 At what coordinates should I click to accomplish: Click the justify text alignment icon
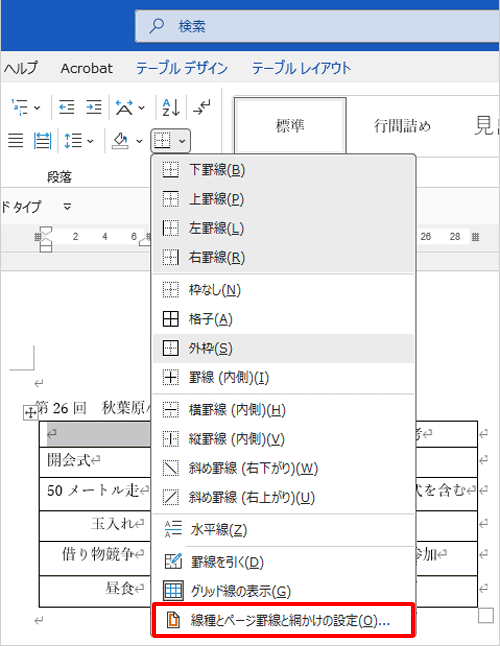(x=16, y=140)
